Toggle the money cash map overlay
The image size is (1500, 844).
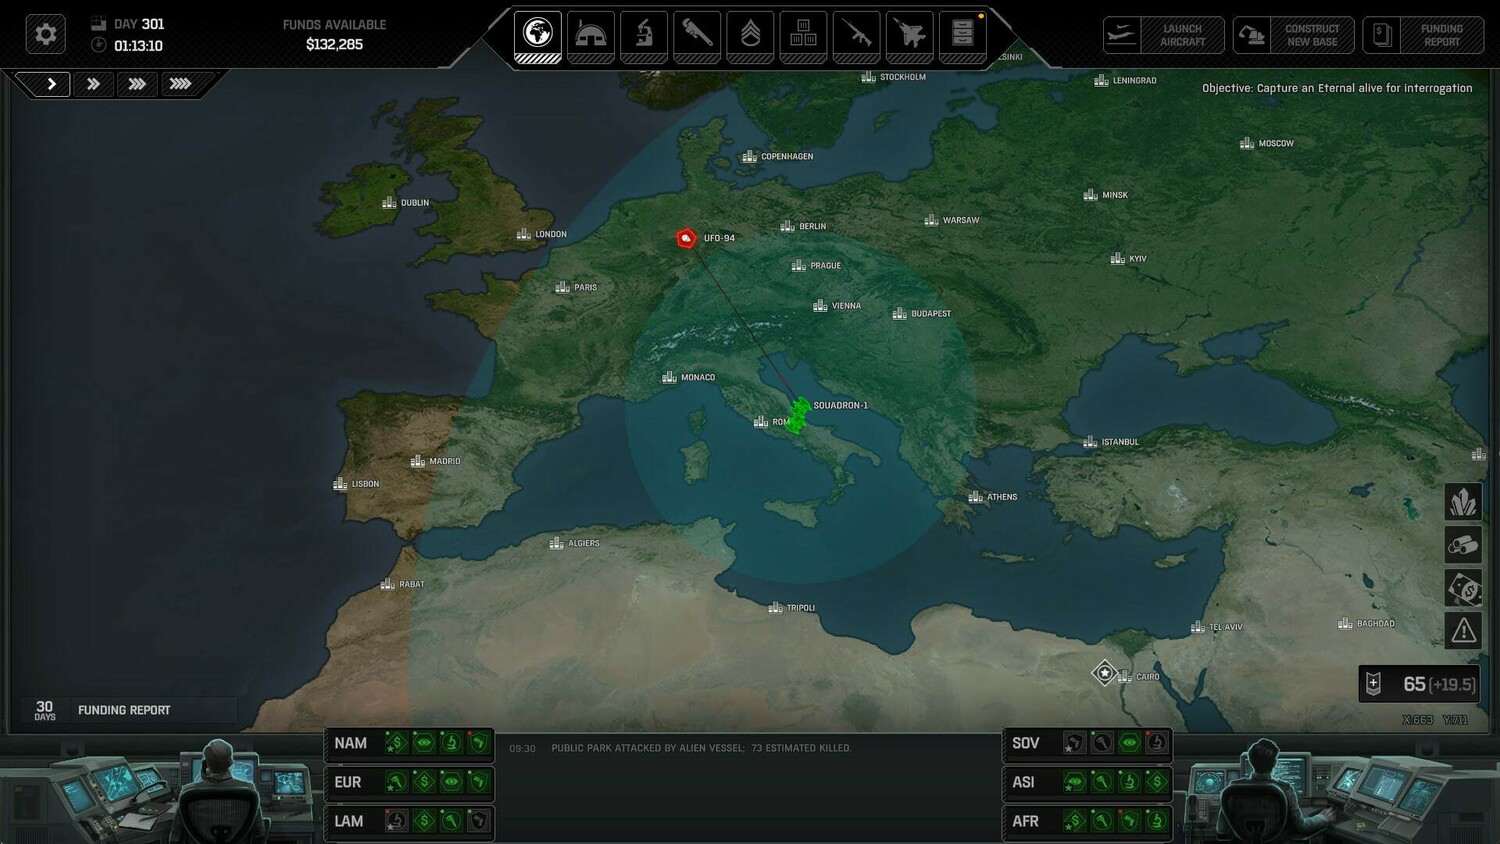click(1463, 588)
